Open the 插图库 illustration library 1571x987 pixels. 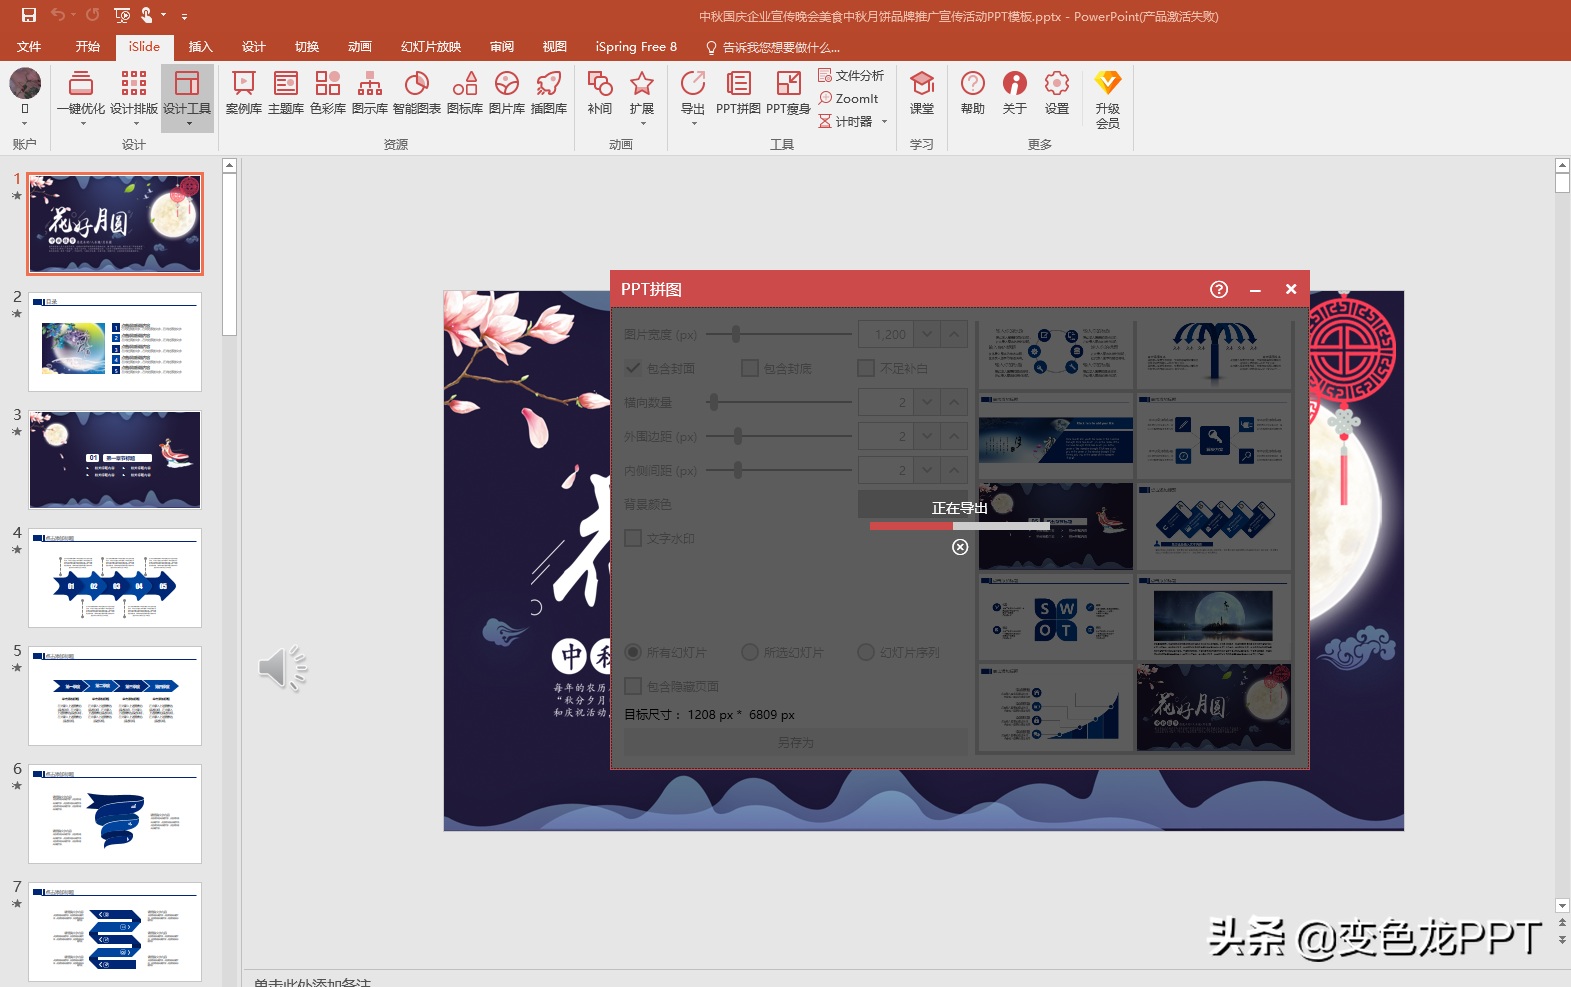pyautogui.click(x=549, y=93)
